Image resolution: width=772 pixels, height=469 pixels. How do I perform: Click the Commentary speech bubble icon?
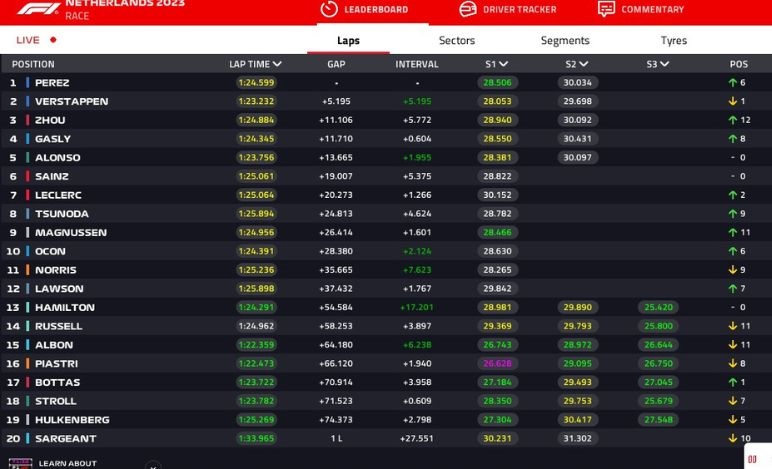pyautogui.click(x=606, y=9)
